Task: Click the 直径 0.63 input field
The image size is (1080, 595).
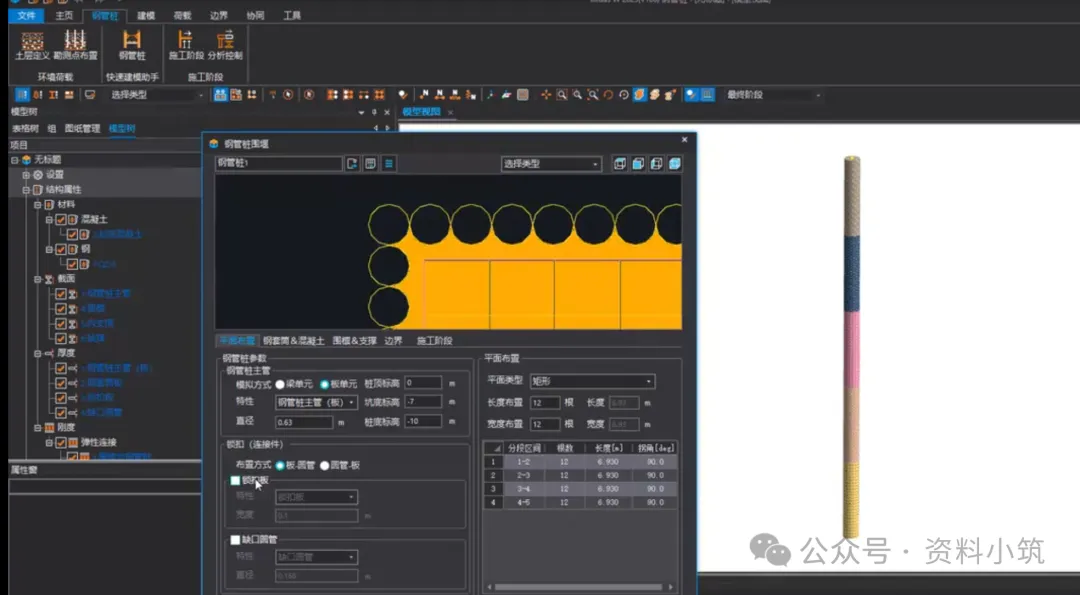Action: [x=304, y=422]
